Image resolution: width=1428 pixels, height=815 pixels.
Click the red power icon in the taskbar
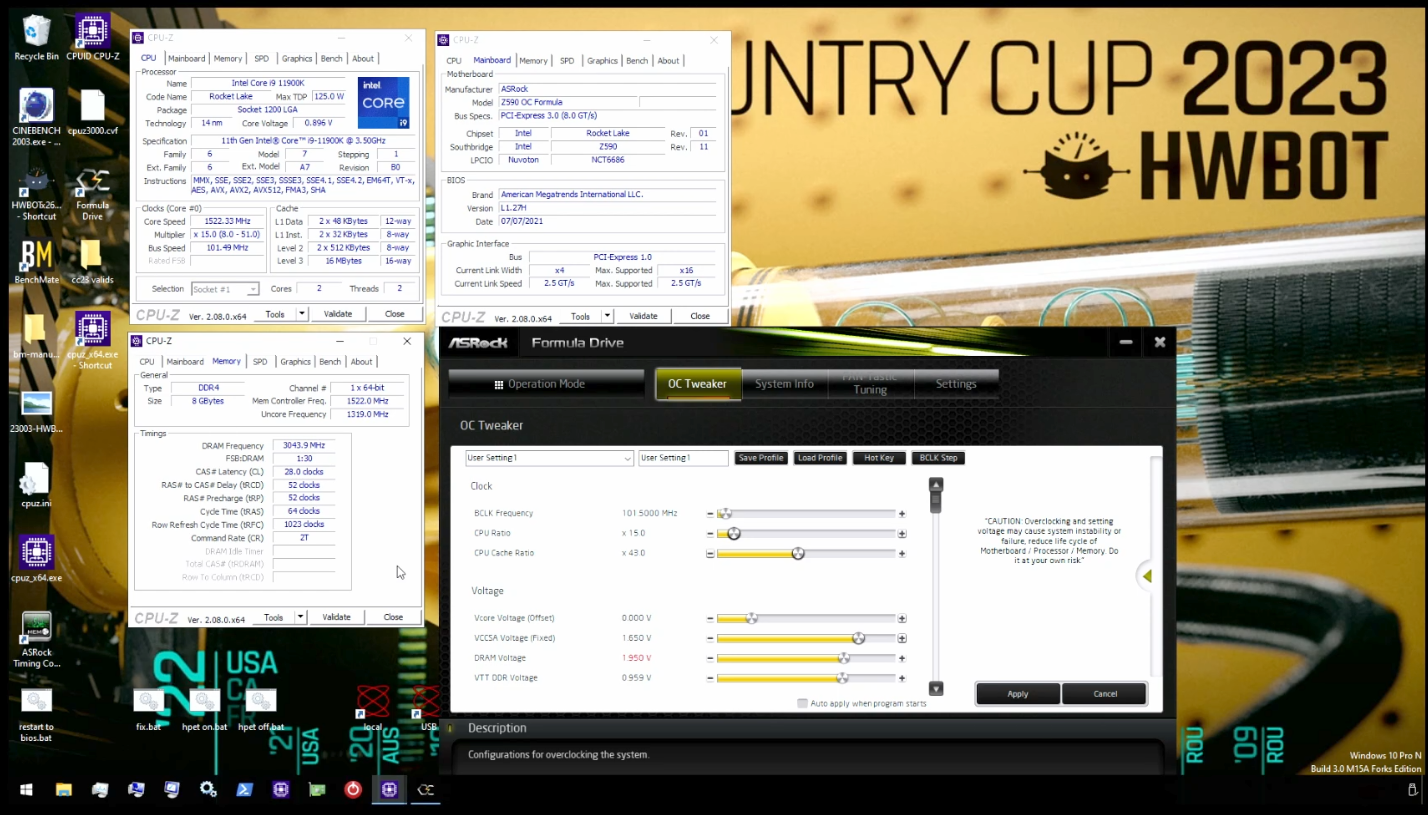pos(352,790)
